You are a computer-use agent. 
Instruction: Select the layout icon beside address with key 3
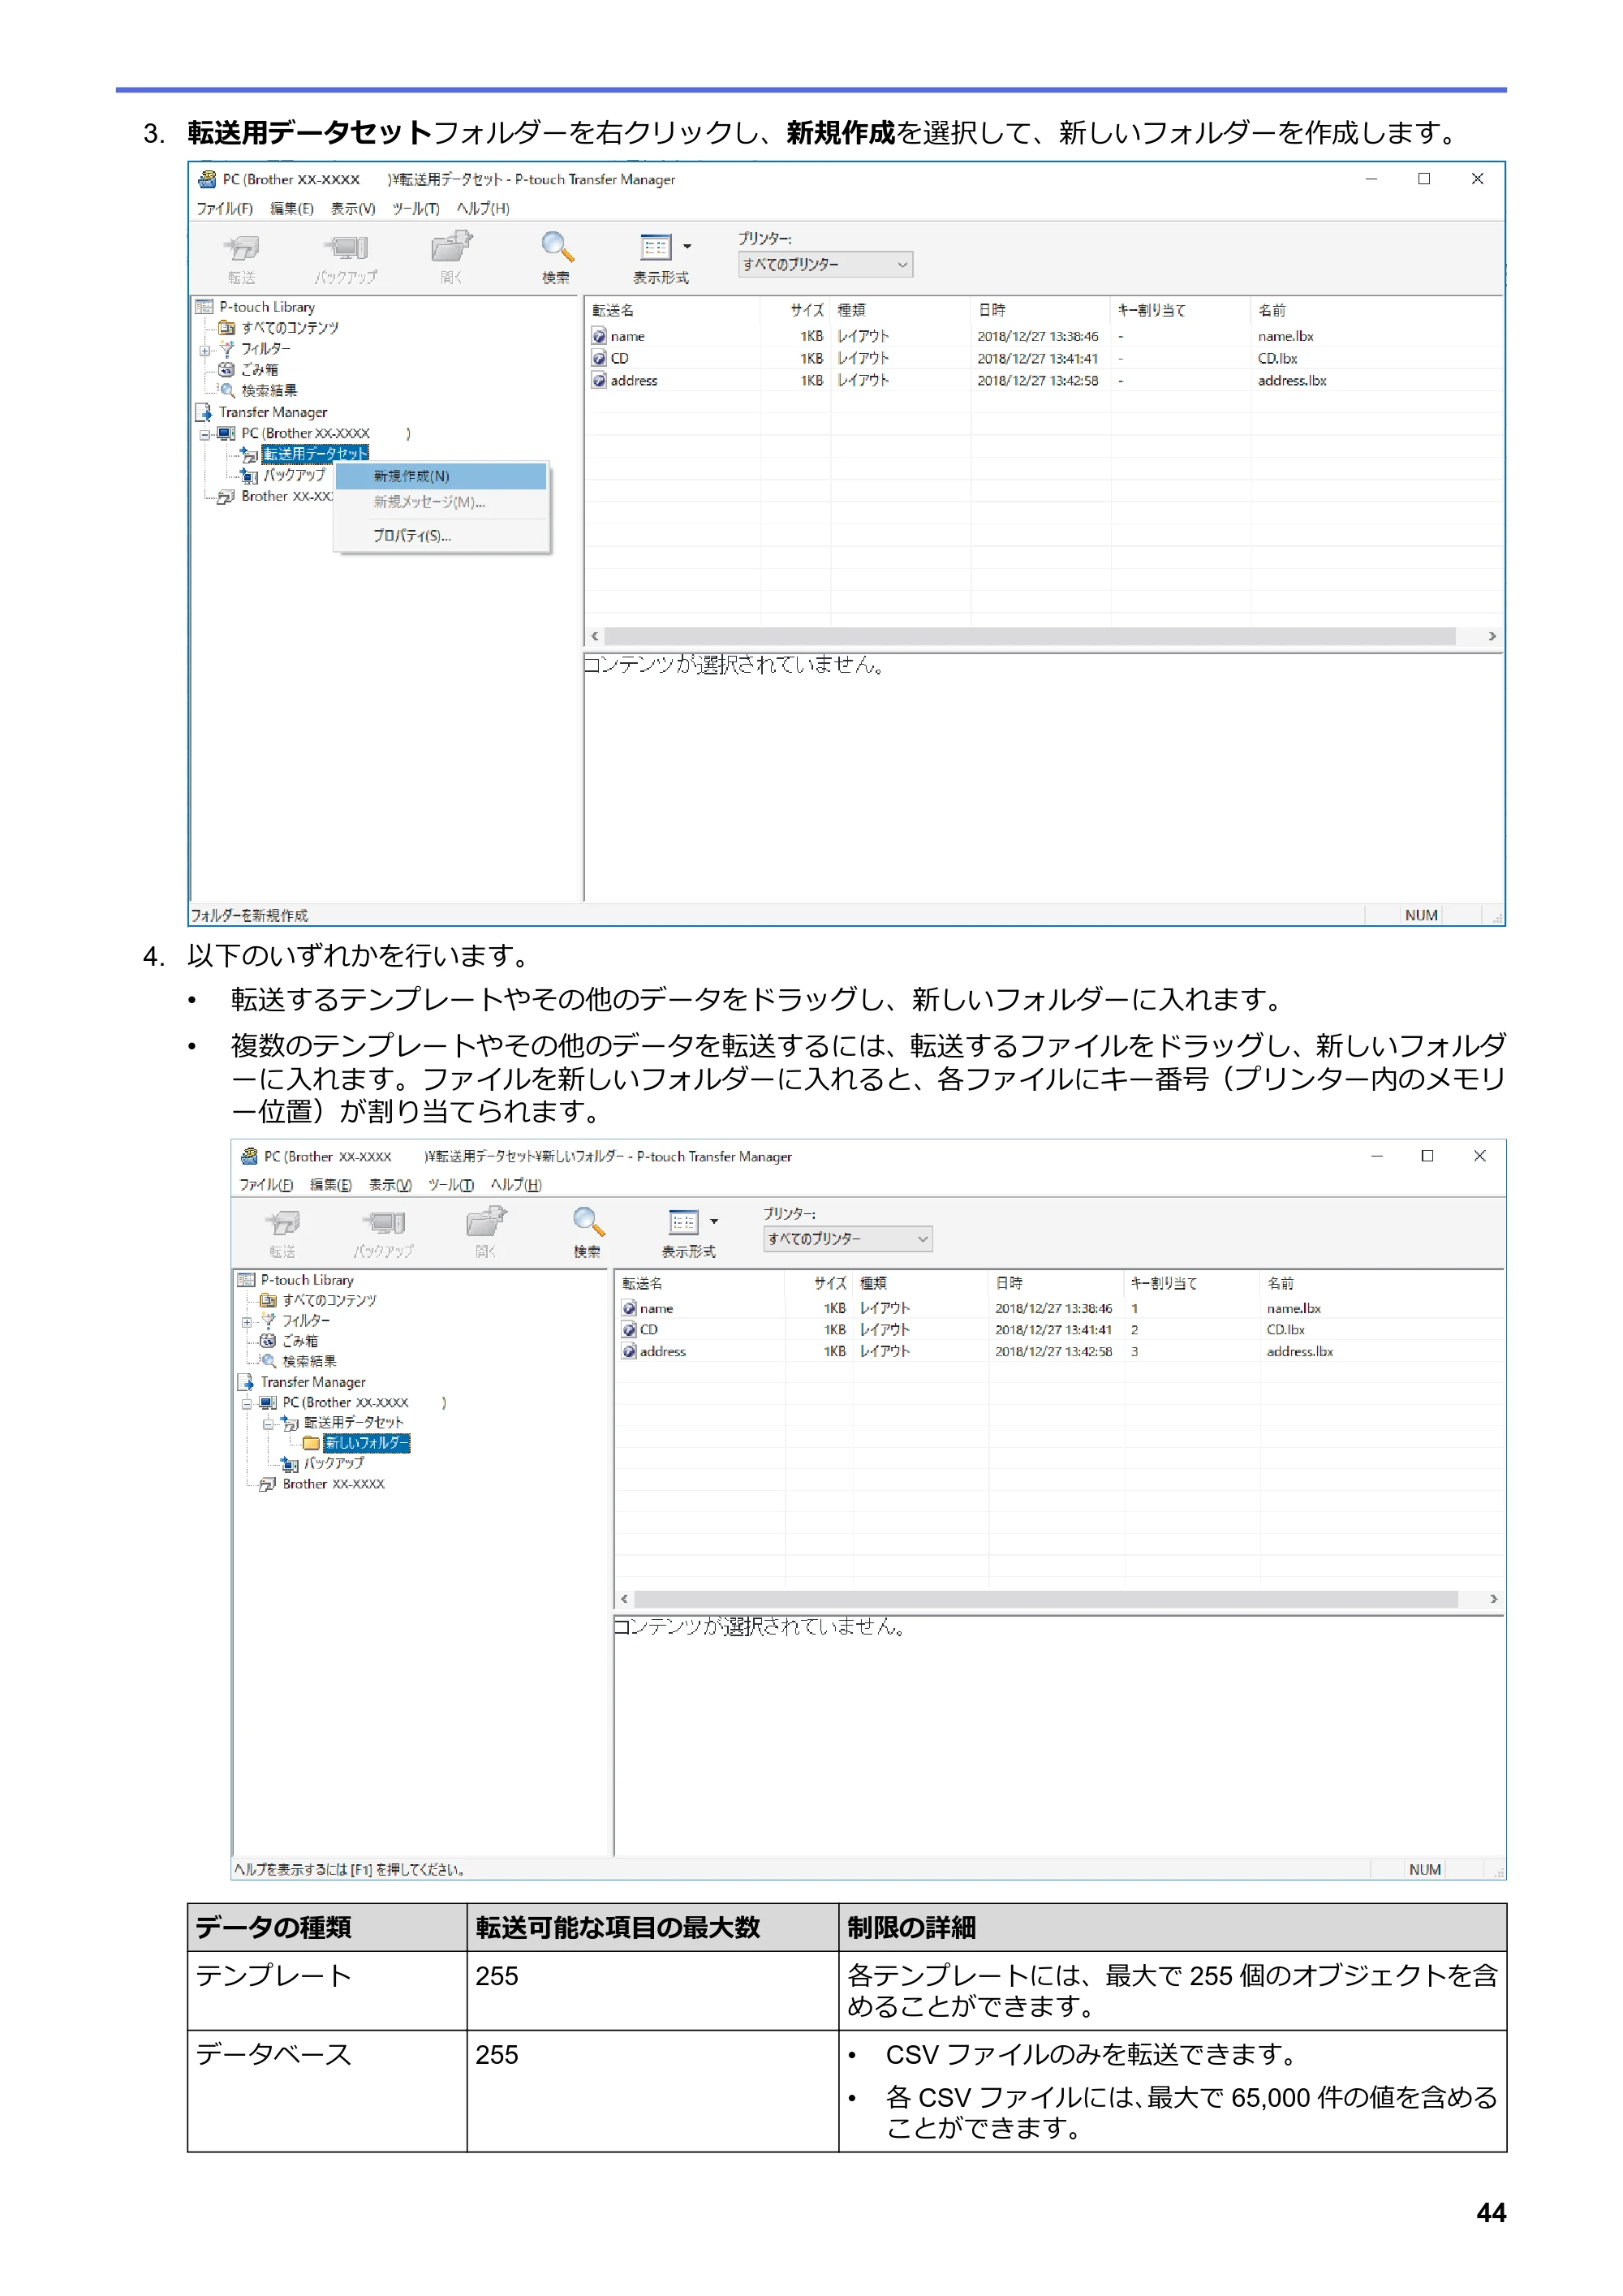[629, 1351]
